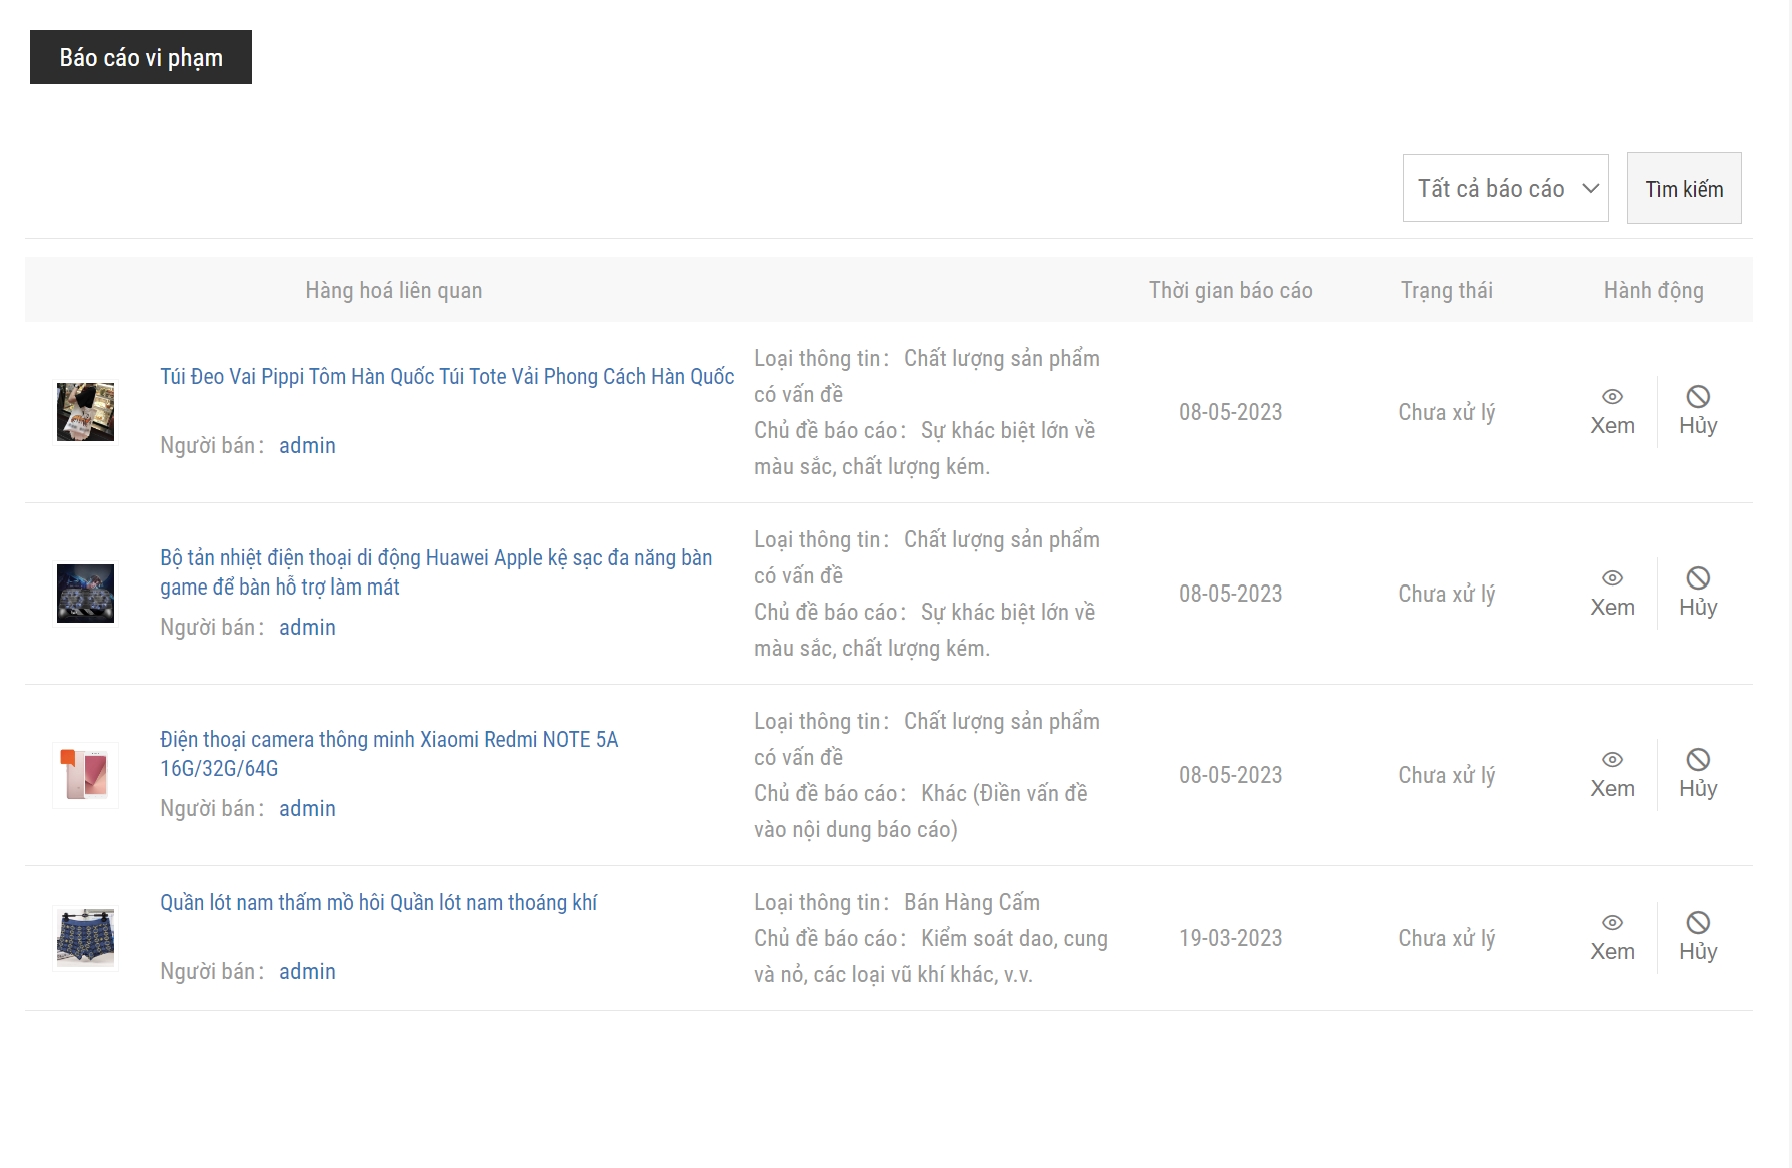Select the Báo cáo vi phạm tab
The width and height of the screenshot is (1792, 1168).
point(141,57)
